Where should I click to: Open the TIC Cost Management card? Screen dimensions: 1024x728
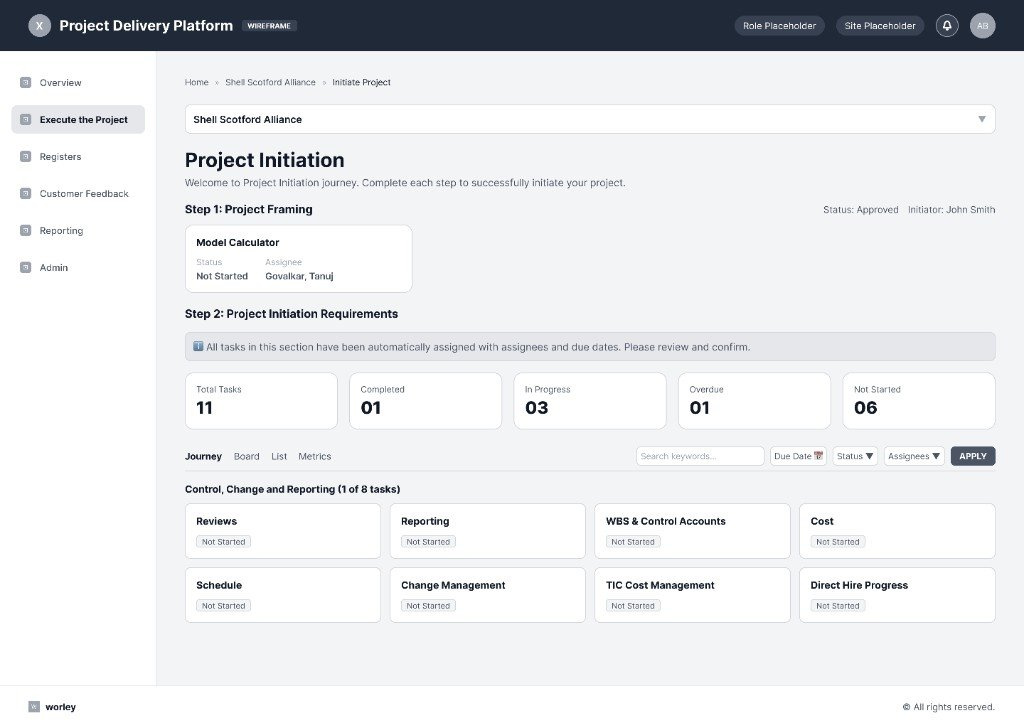pos(692,595)
